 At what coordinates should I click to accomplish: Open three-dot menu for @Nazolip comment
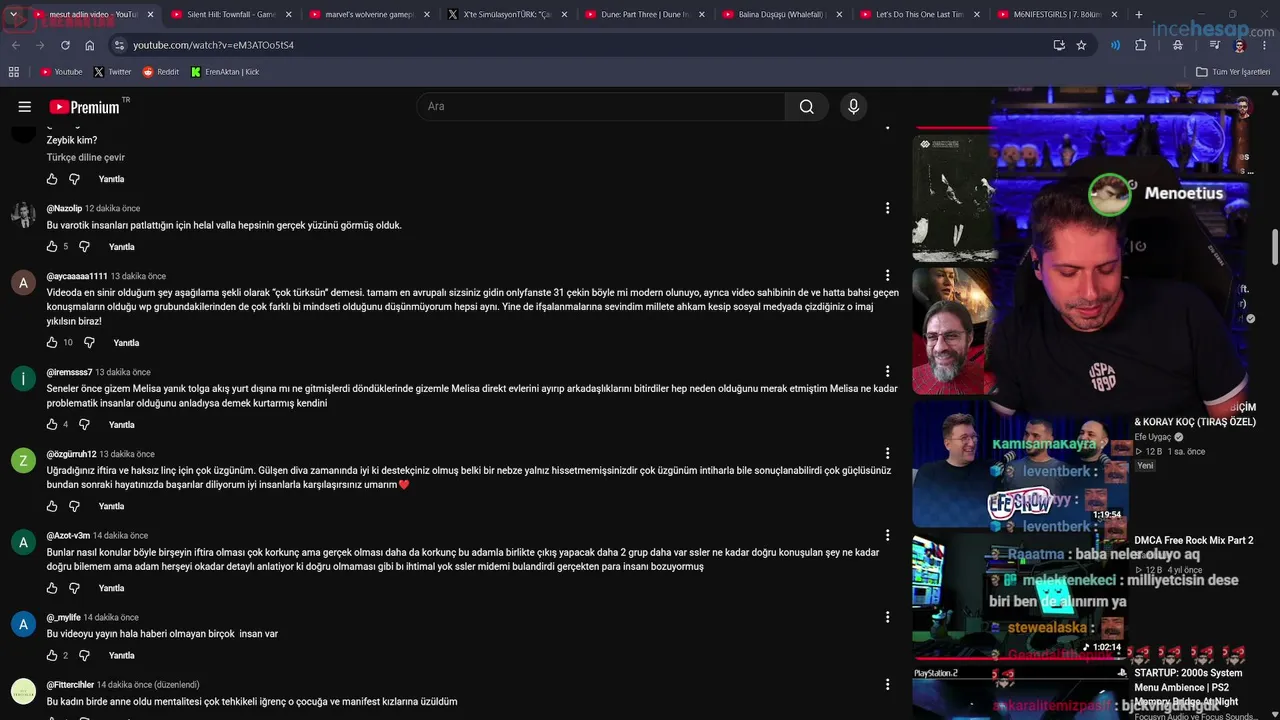point(887,208)
